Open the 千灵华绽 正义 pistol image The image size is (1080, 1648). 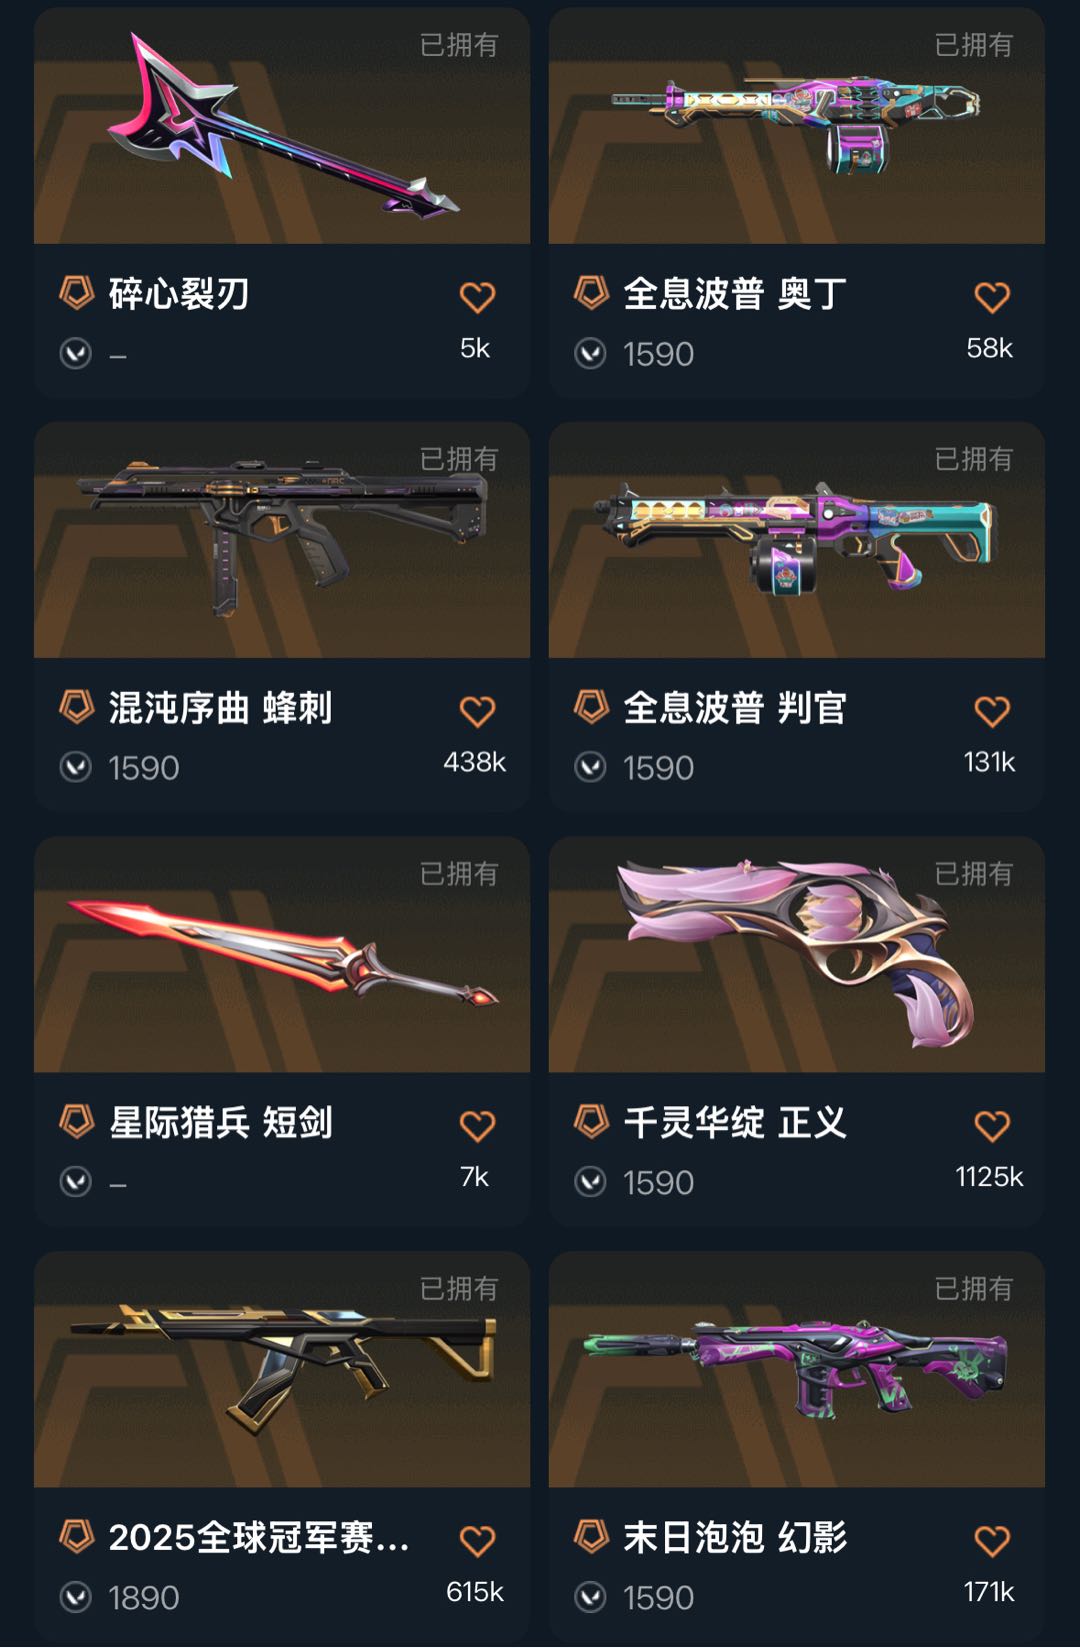(x=797, y=955)
